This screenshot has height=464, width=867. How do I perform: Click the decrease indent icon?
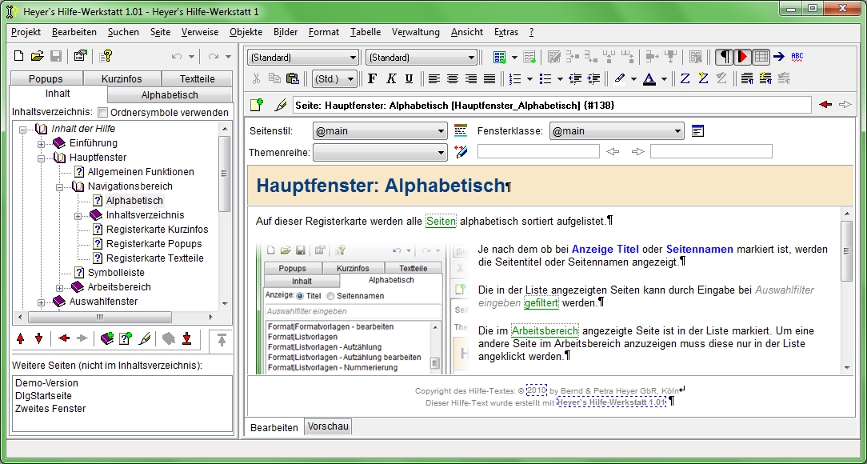tap(575, 79)
